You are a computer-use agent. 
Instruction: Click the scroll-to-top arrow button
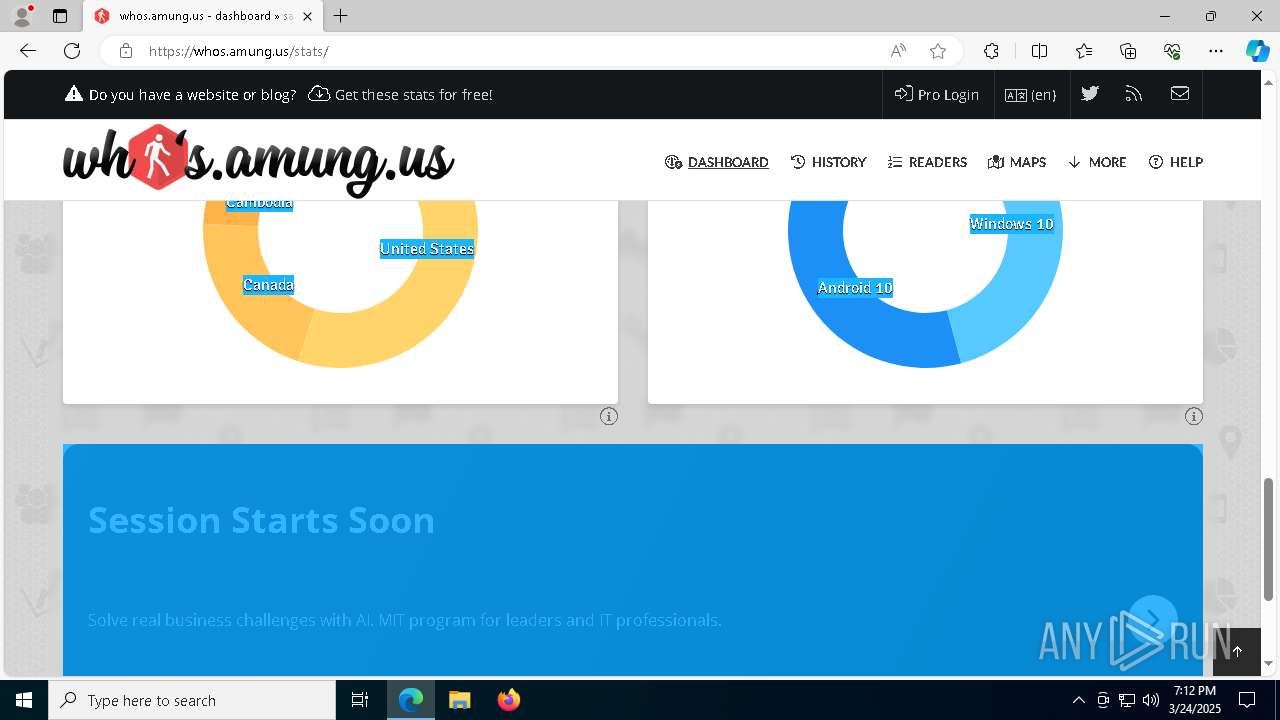(1237, 651)
